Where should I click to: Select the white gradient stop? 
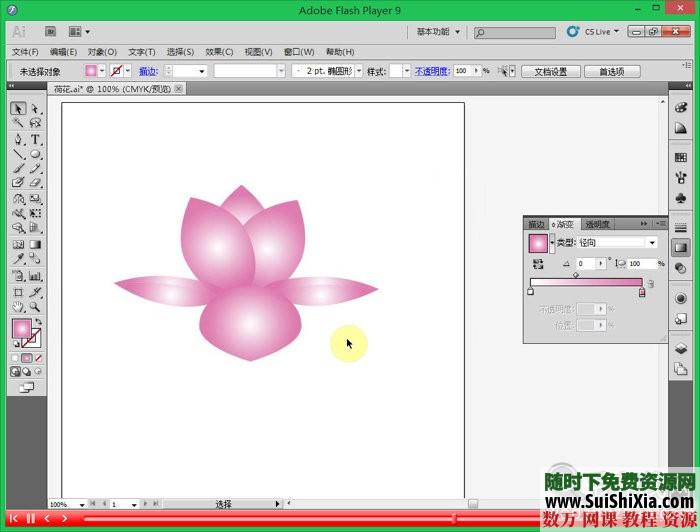(x=530, y=291)
